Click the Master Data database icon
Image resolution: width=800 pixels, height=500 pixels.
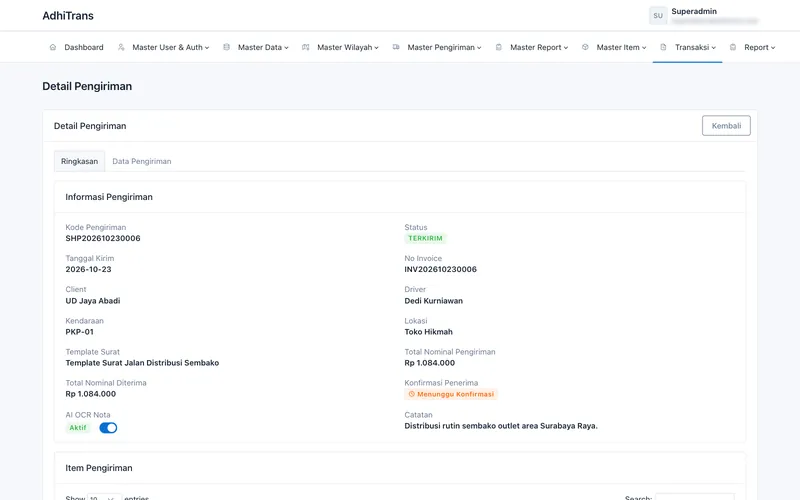(x=227, y=47)
